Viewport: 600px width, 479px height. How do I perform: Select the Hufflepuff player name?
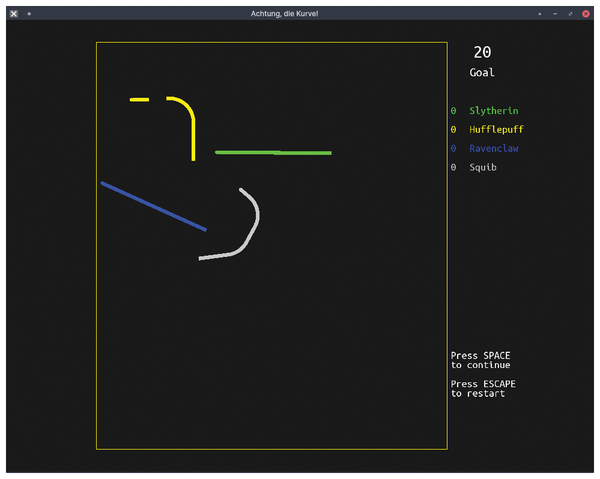click(496, 130)
